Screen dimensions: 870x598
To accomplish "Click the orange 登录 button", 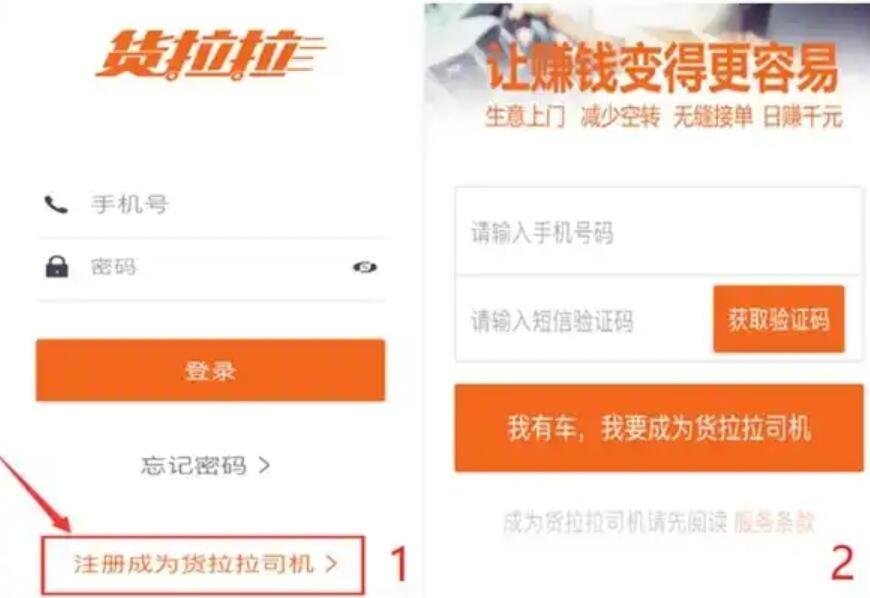I will 210,370.
